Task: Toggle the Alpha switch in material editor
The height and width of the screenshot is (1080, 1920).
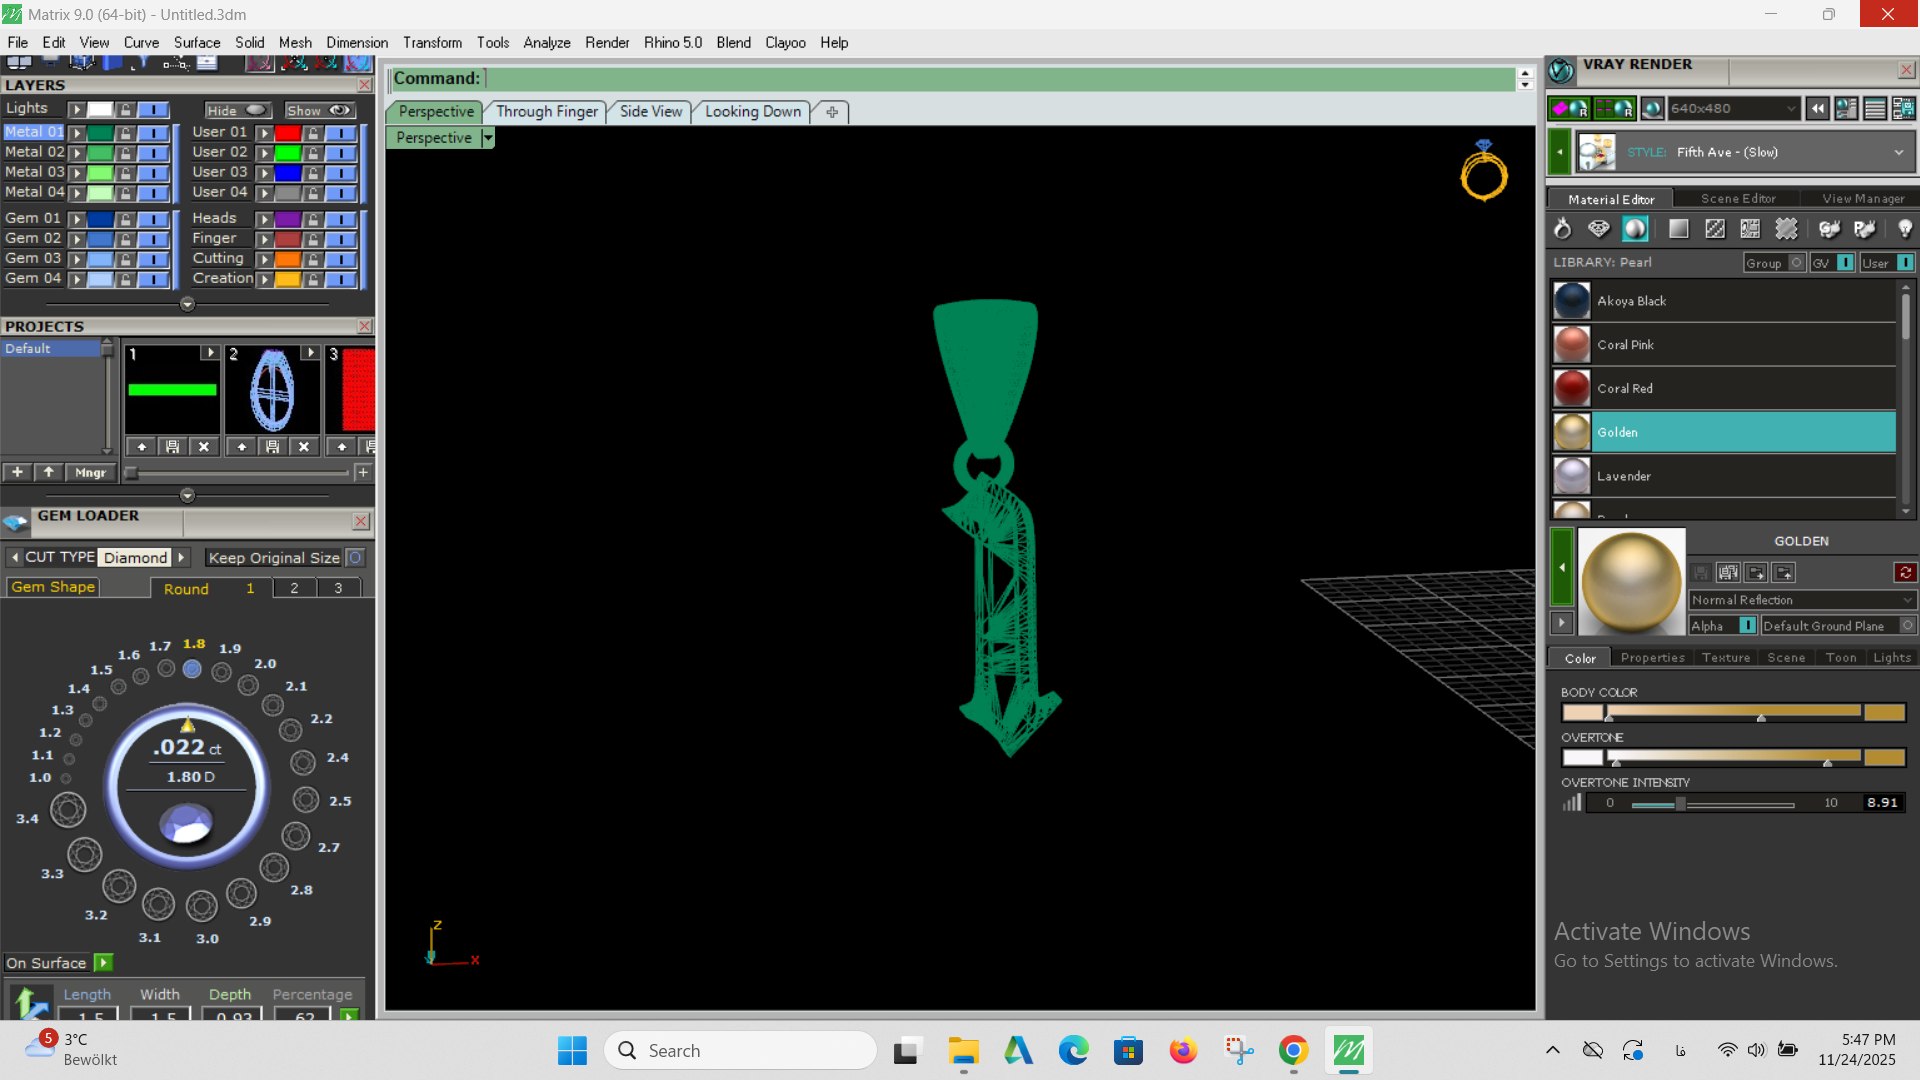Action: 1747,625
